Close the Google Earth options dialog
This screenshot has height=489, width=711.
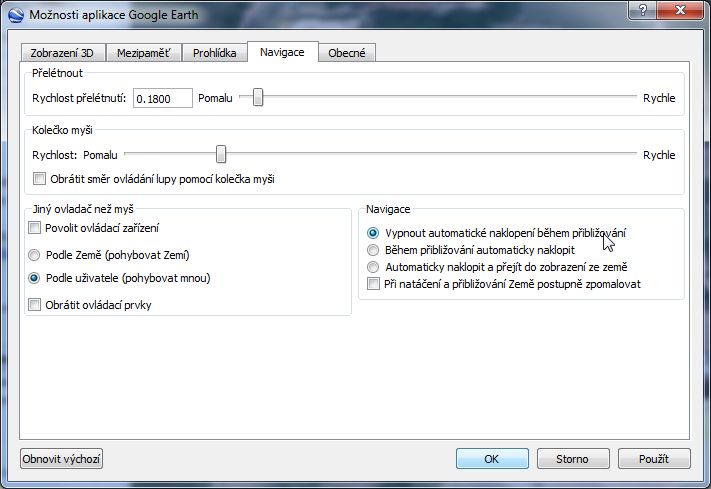click(680, 10)
